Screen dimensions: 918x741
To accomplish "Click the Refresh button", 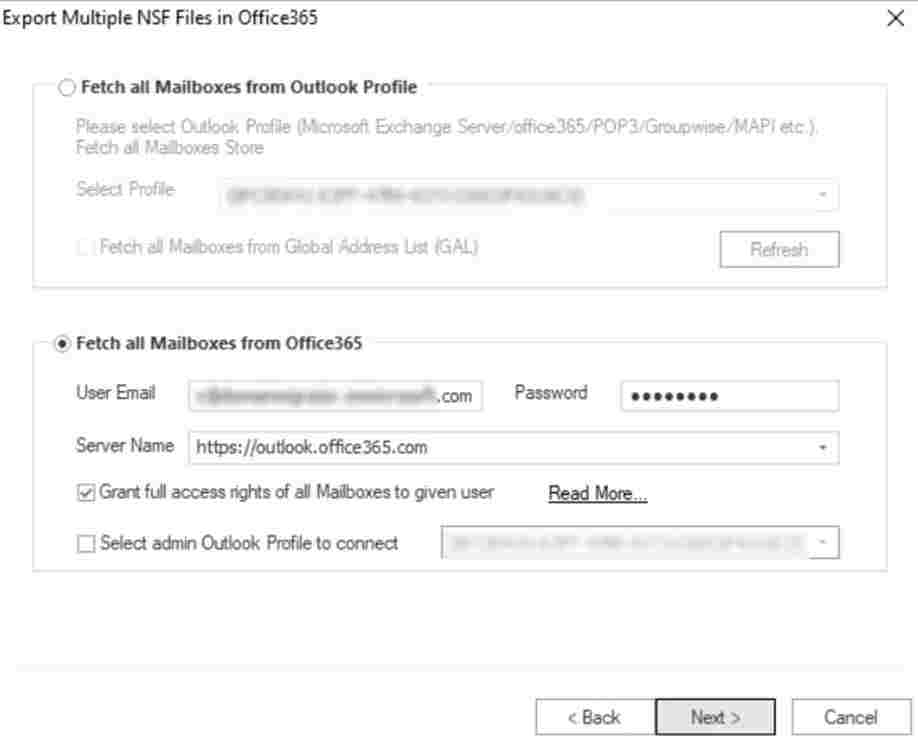I will tap(779, 250).
